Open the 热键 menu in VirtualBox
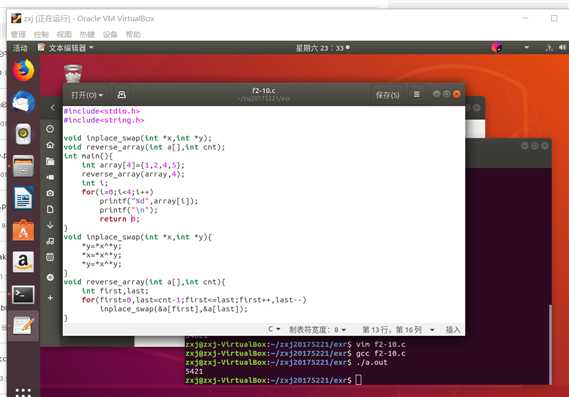Viewport: 569px width, 397px height. 87,34
